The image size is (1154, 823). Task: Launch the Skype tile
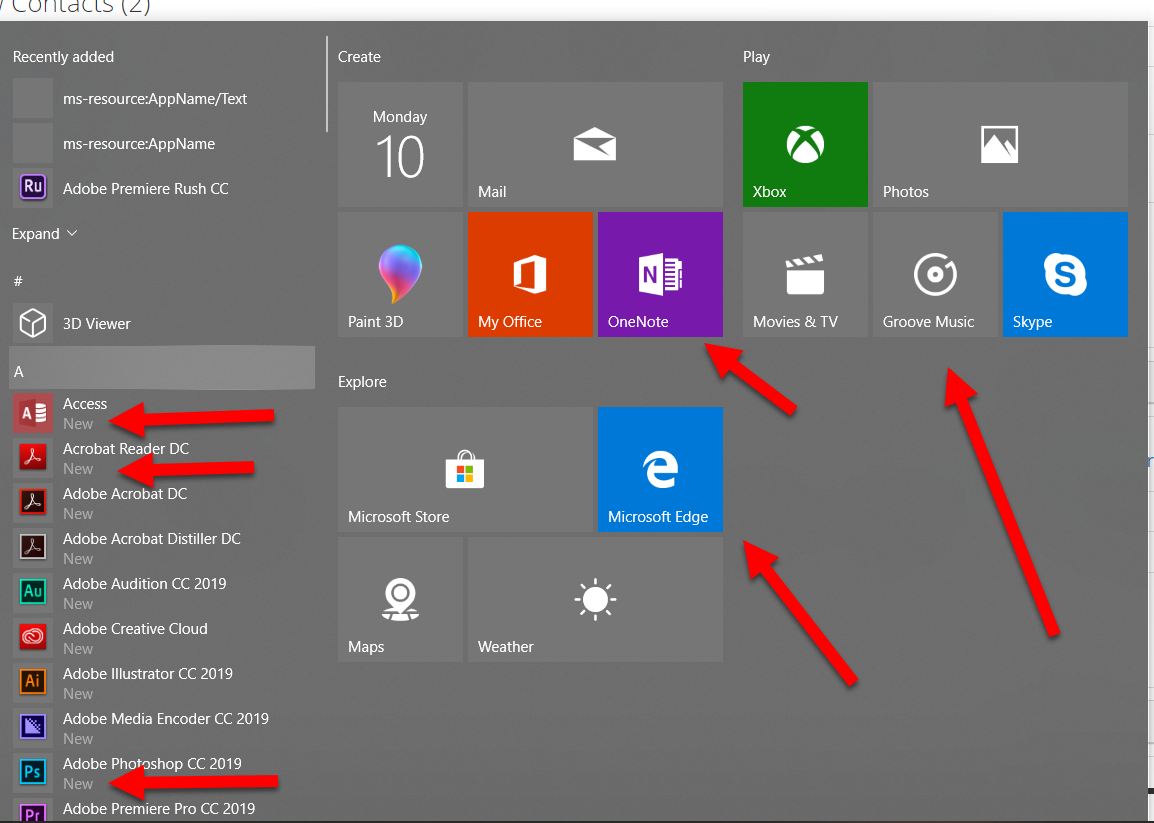[x=1065, y=275]
